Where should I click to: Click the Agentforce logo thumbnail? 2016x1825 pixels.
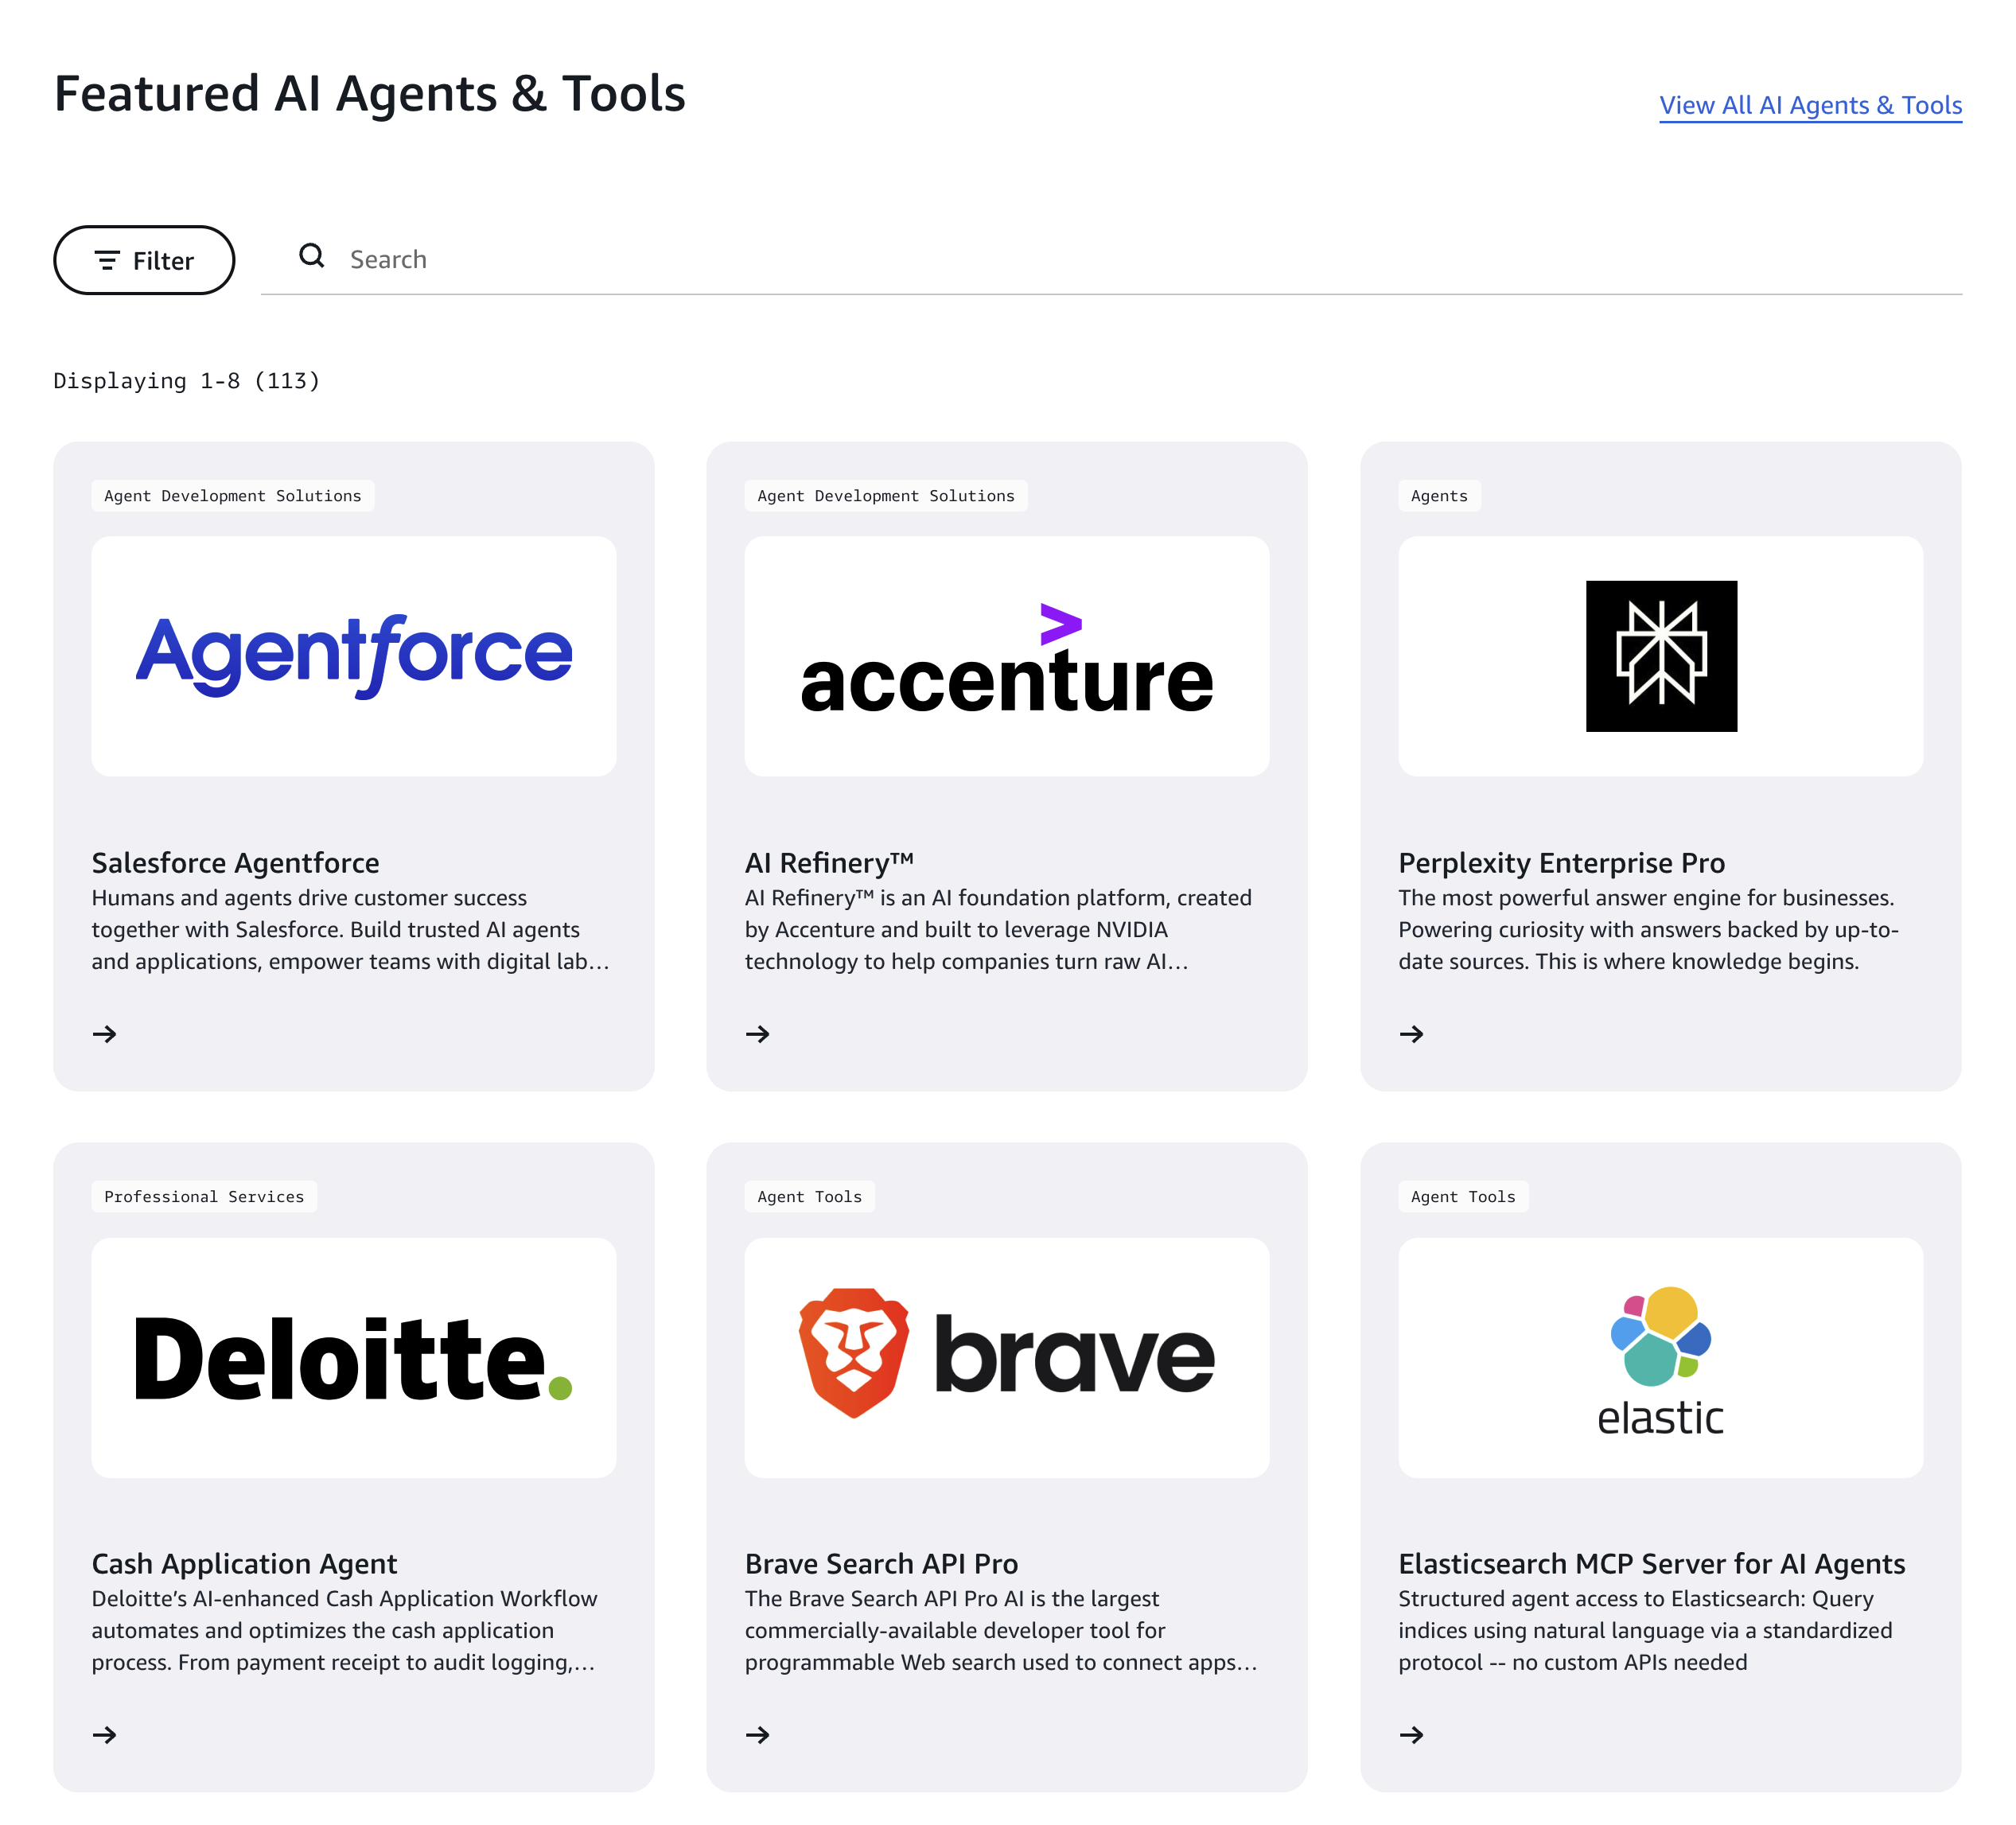(x=354, y=656)
